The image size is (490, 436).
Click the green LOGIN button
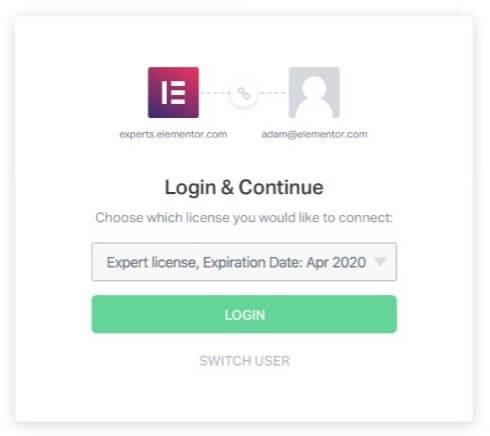pyautogui.click(x=244, y=314)
